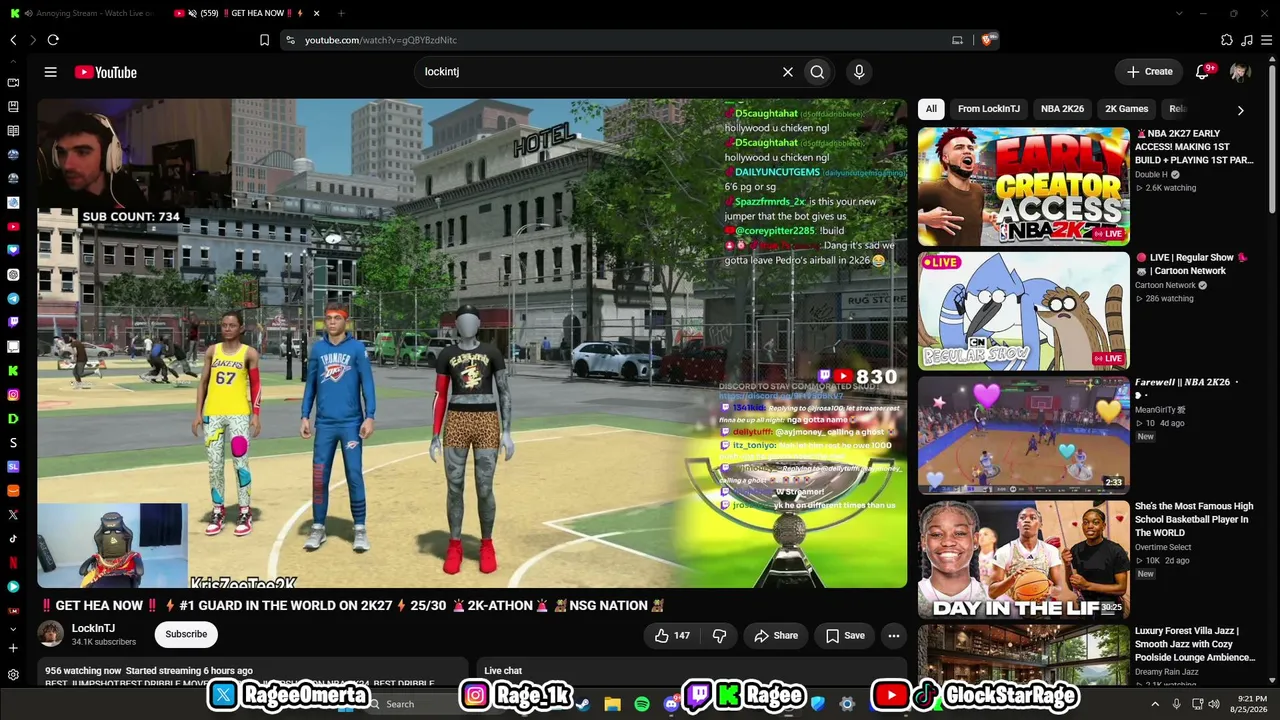Open the YouTube guide hamburger menu

point(50,72)
